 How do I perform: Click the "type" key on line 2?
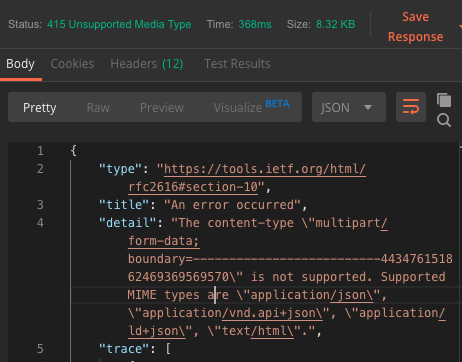pos(120,169)
